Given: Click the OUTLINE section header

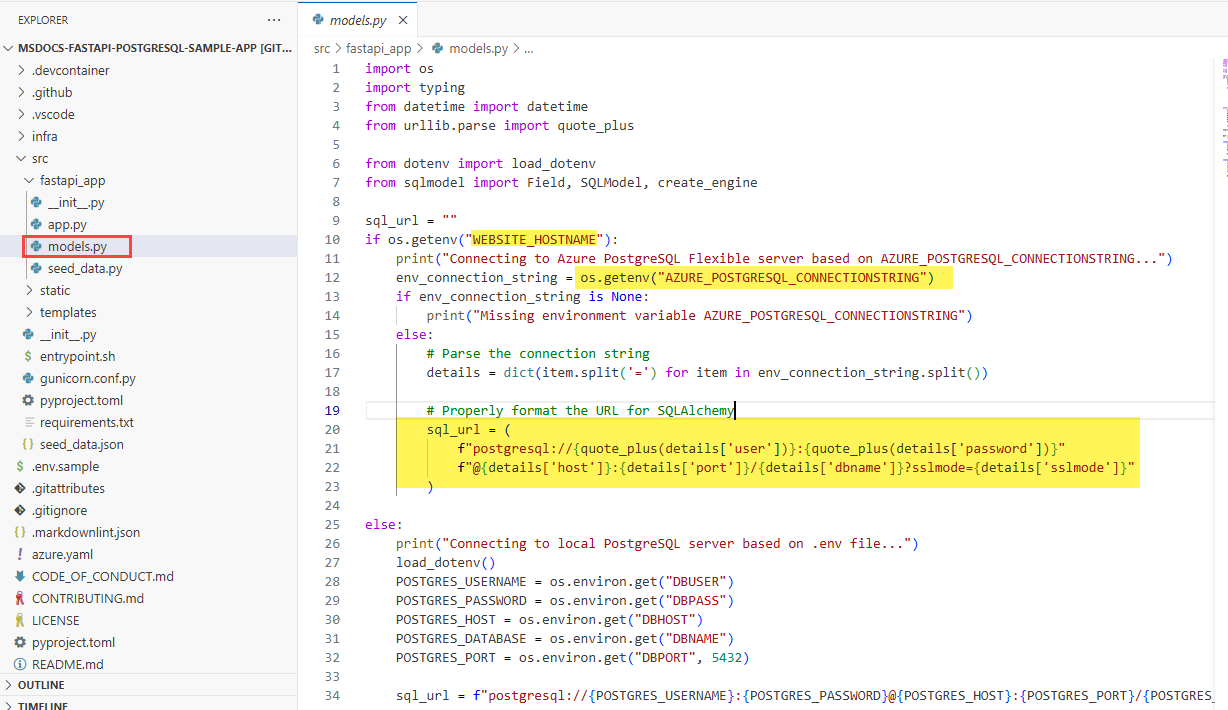Looking at the screenshot, I should click(44, 684).
